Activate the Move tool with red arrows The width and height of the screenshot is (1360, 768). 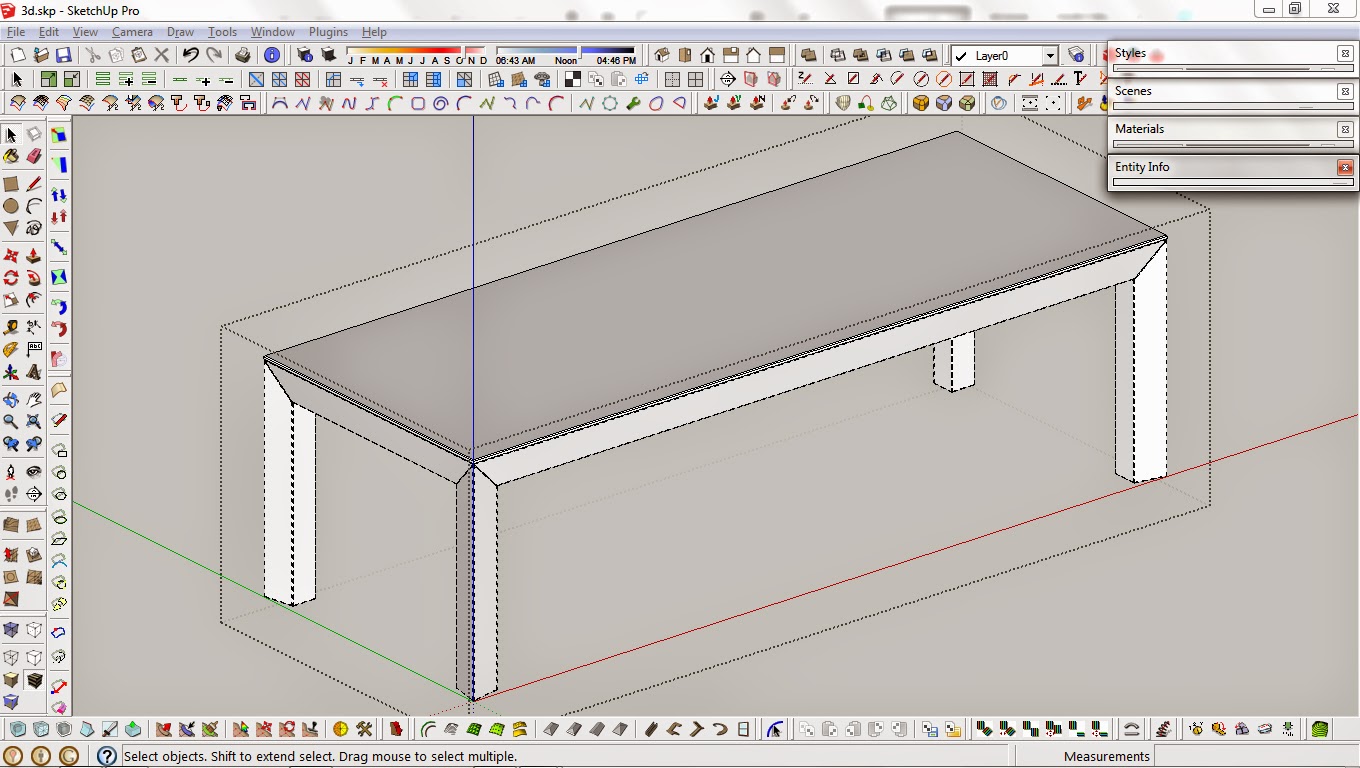pos(10,256)
